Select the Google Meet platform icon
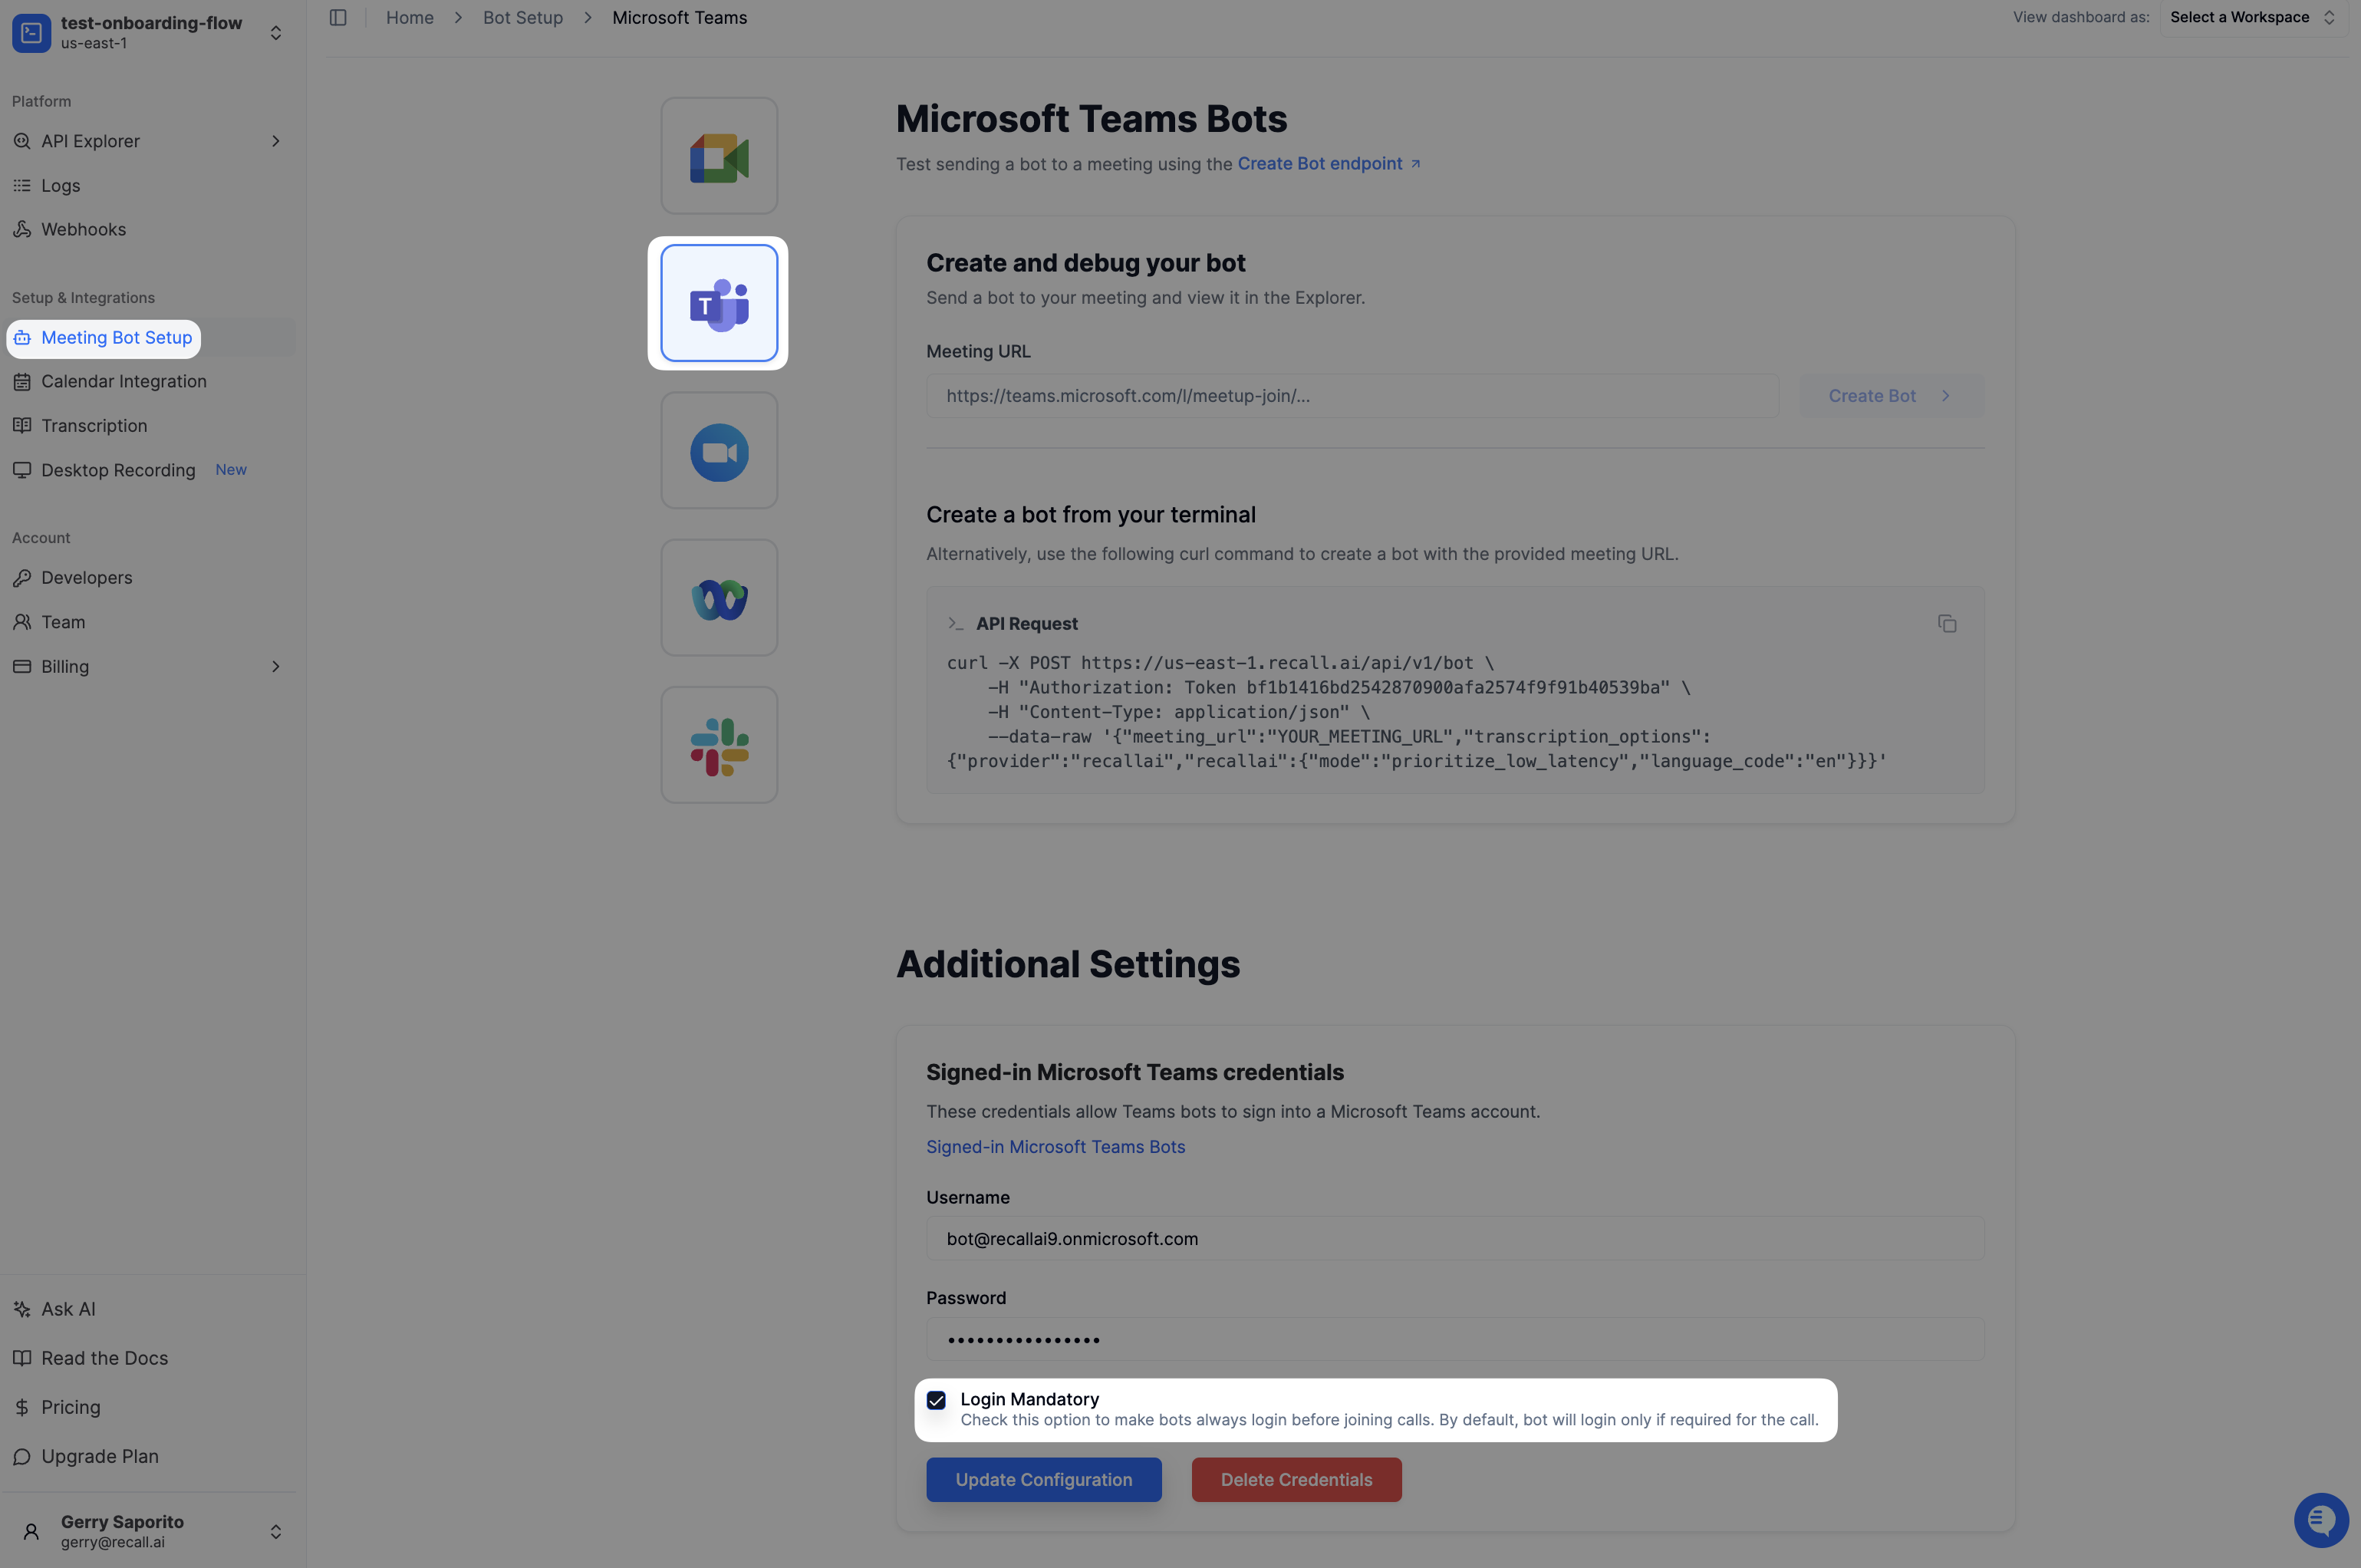 (719, 156)
